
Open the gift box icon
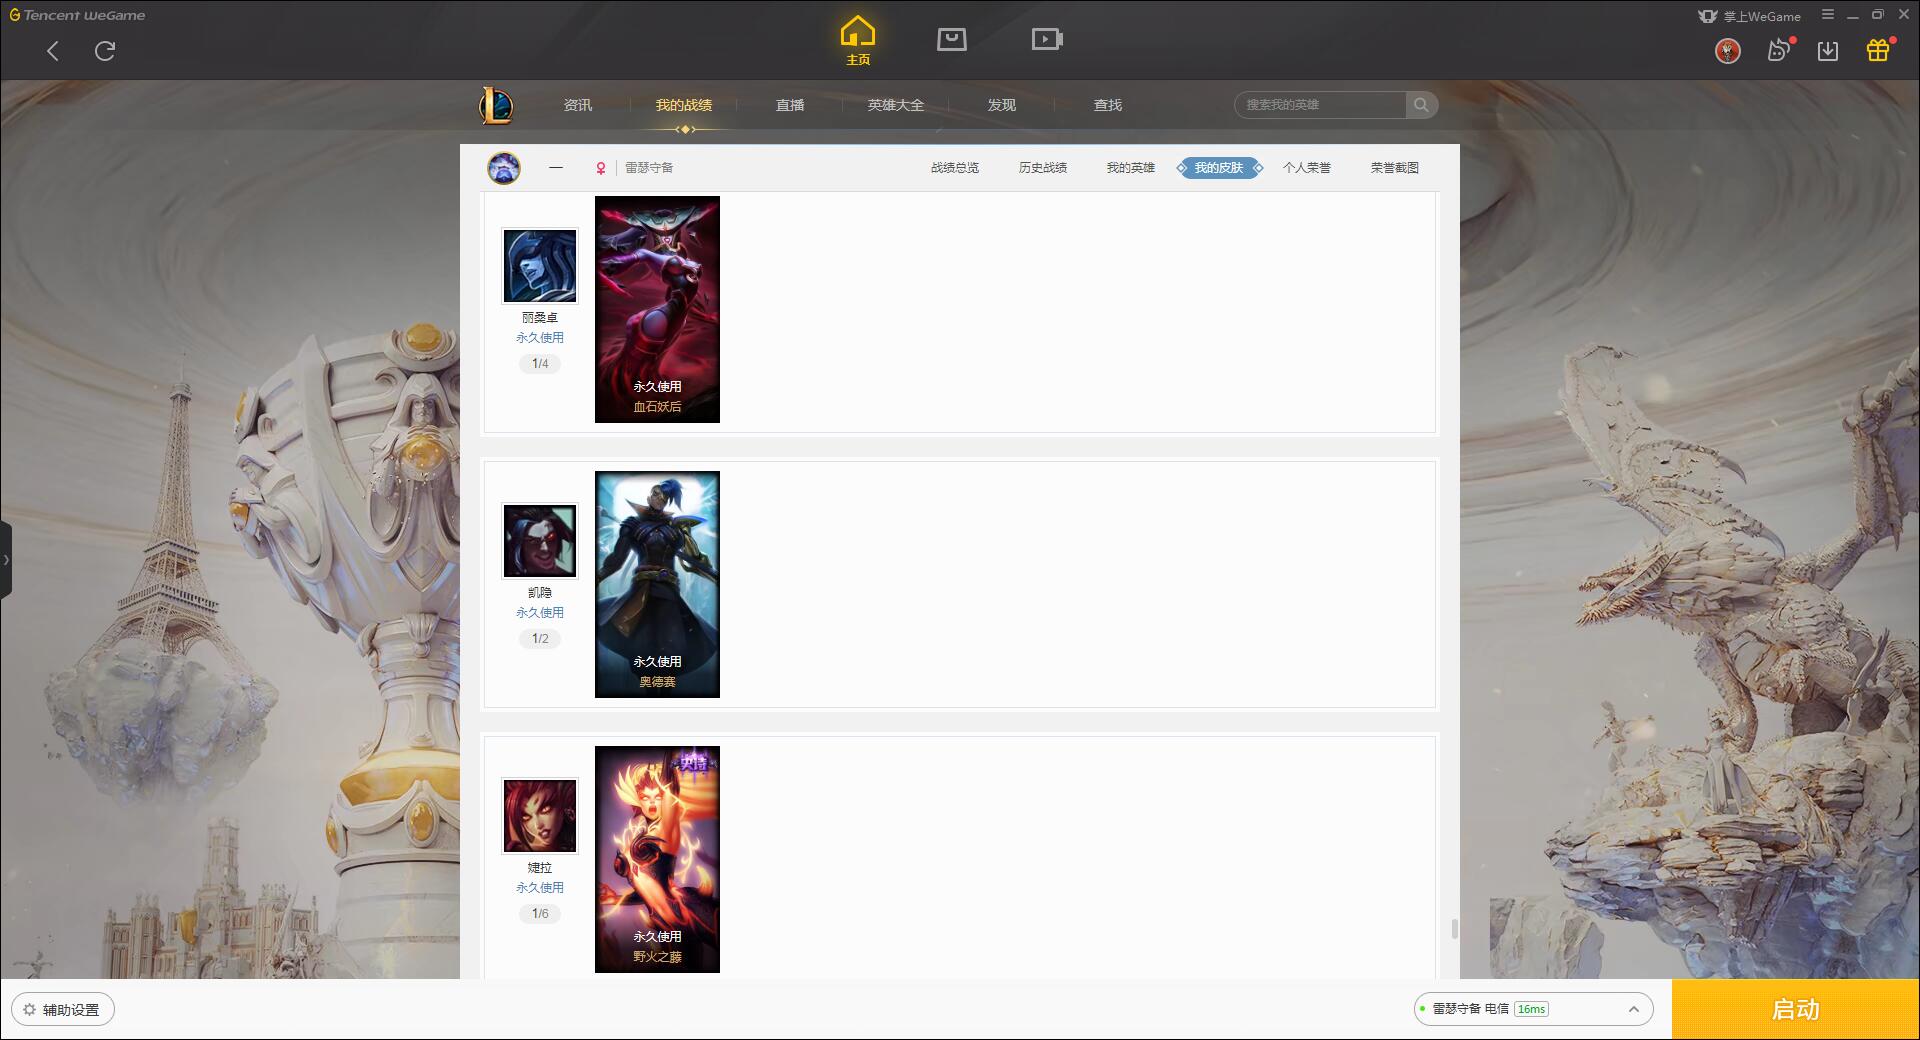(1878, 50)
